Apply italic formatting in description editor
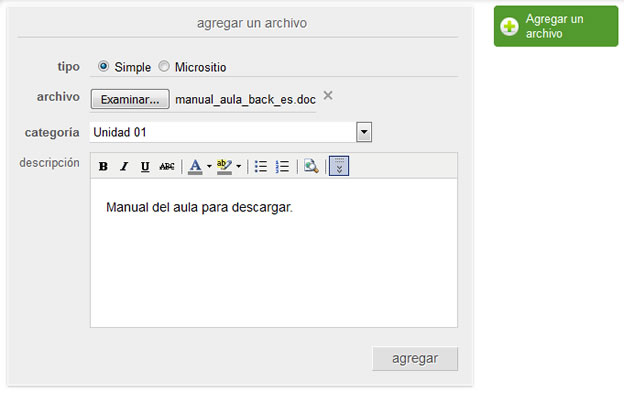 pyautogui.click(x=124, y=166)
